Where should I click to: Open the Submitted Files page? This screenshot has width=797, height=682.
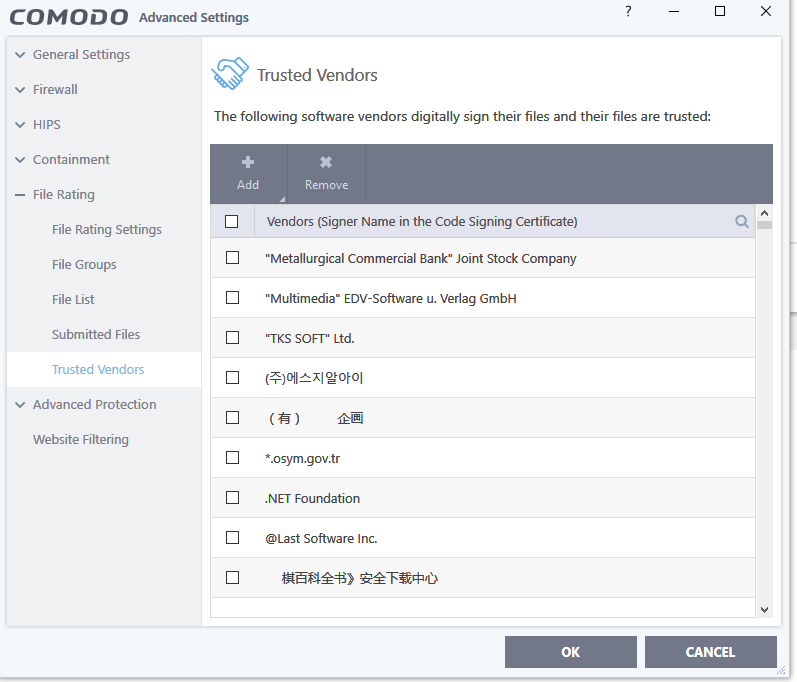pos(96,334)
